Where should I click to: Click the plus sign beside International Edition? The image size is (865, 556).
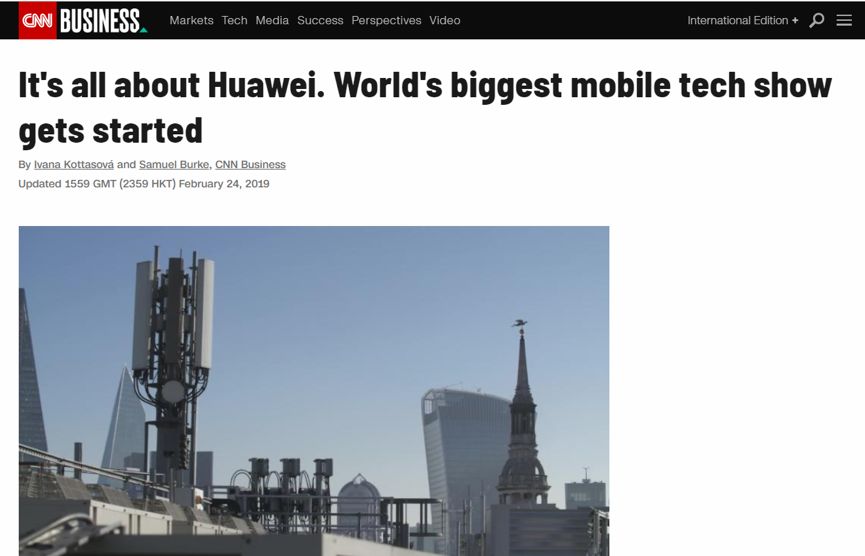click(795, 20)
